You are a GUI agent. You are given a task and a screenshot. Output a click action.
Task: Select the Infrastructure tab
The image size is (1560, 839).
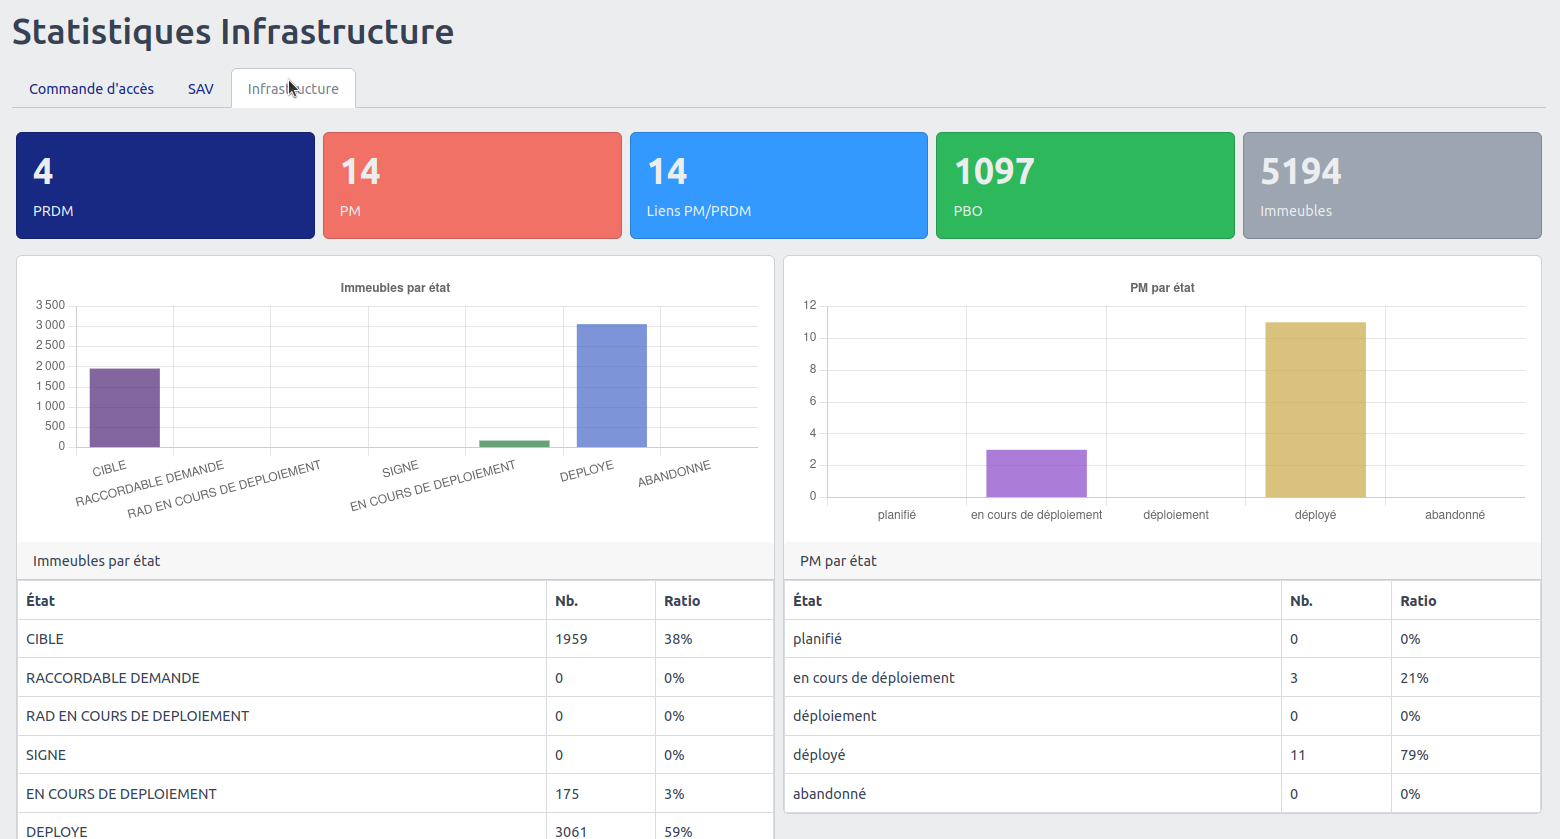click(293, 89)
